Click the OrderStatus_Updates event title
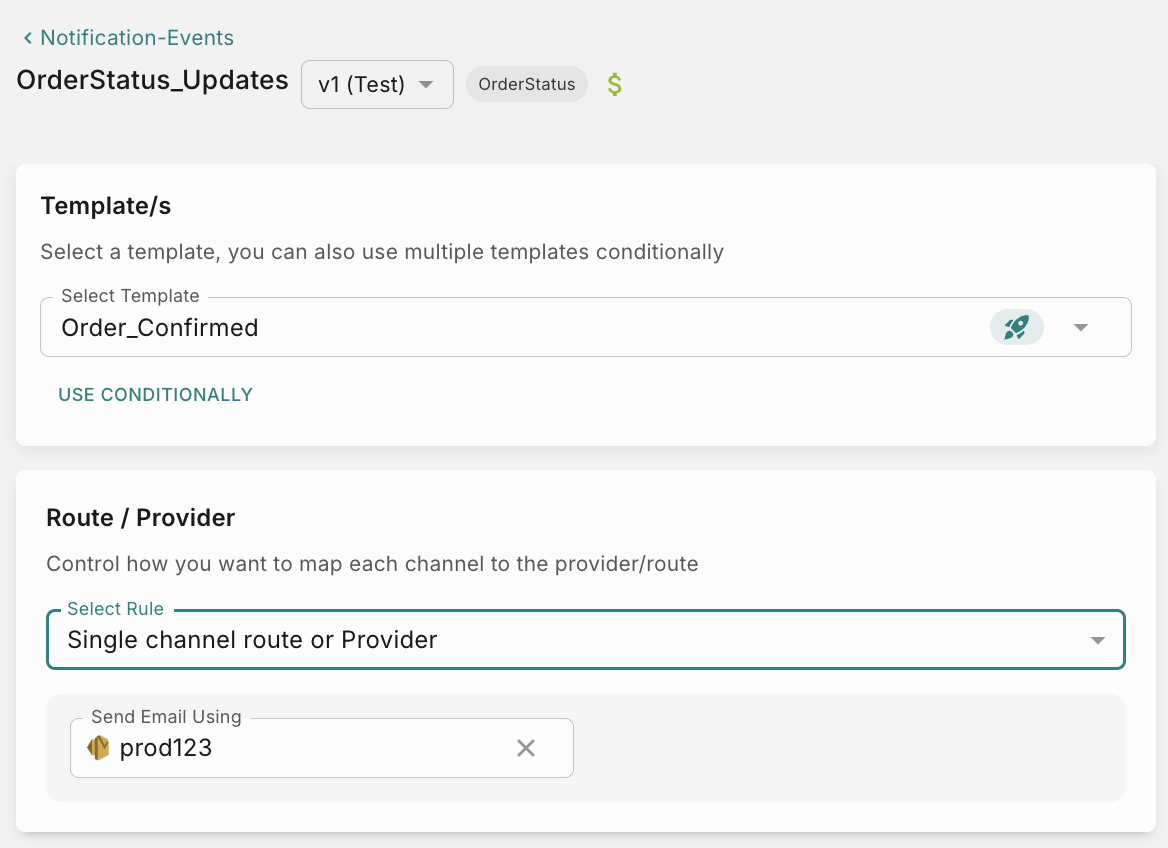 pyautogui.click(x=153, y=80)
